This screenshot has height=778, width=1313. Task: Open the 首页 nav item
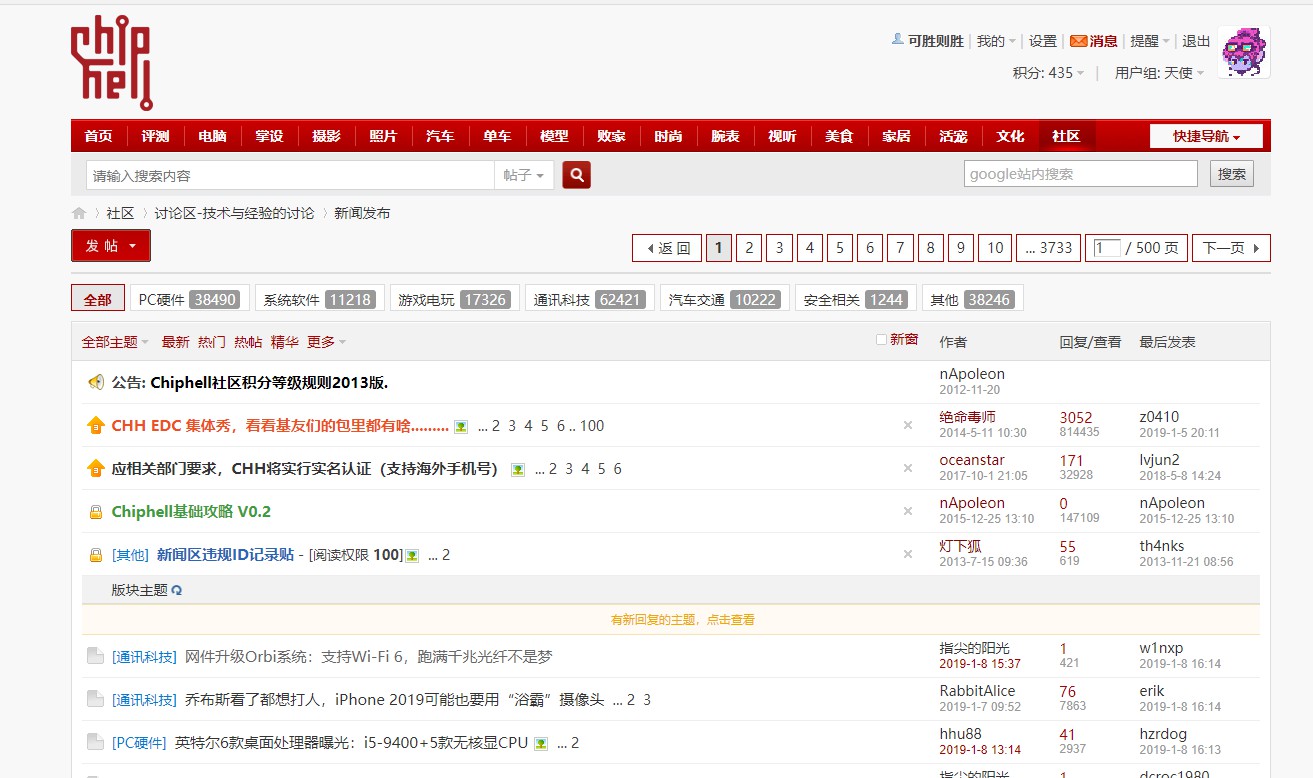tap(98, 136)
